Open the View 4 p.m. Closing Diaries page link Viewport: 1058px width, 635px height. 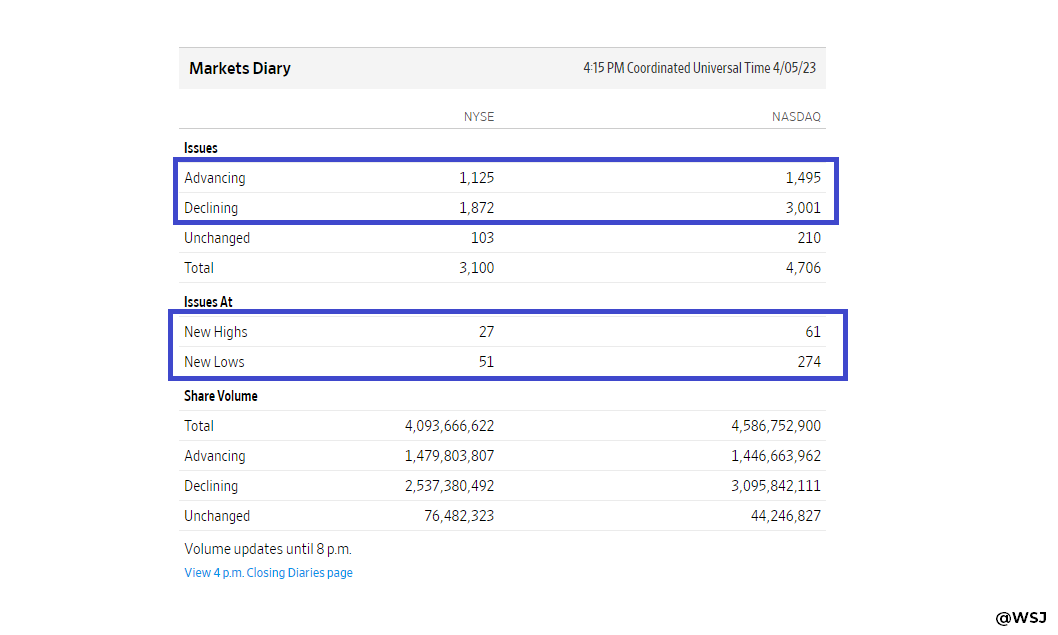(x=268, y=573)
